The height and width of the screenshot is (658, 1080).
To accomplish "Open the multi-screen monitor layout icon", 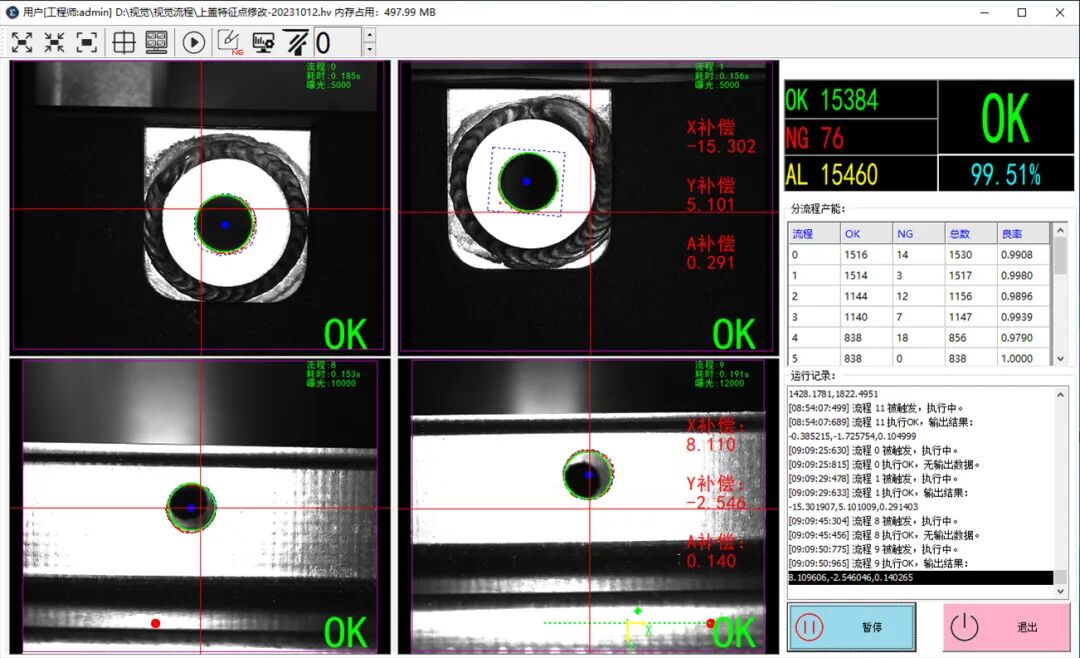I will click(x=156, y=43).
